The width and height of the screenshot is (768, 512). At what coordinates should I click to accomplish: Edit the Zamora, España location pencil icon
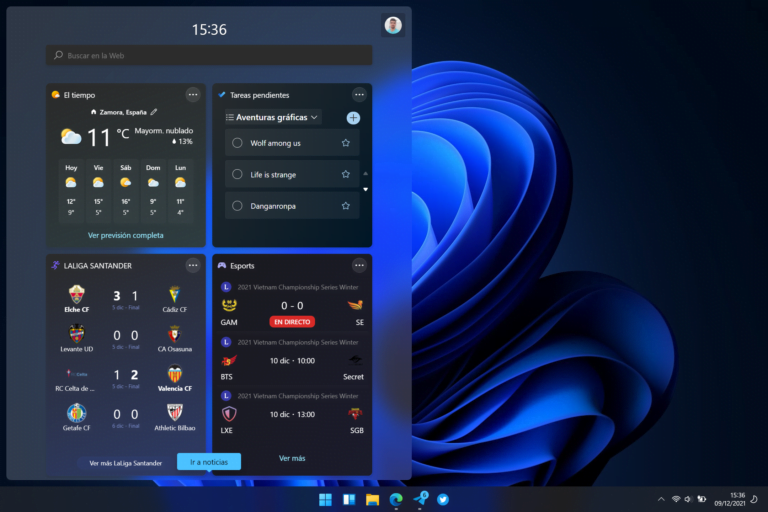pyautogui.click(x=154, y=112)
